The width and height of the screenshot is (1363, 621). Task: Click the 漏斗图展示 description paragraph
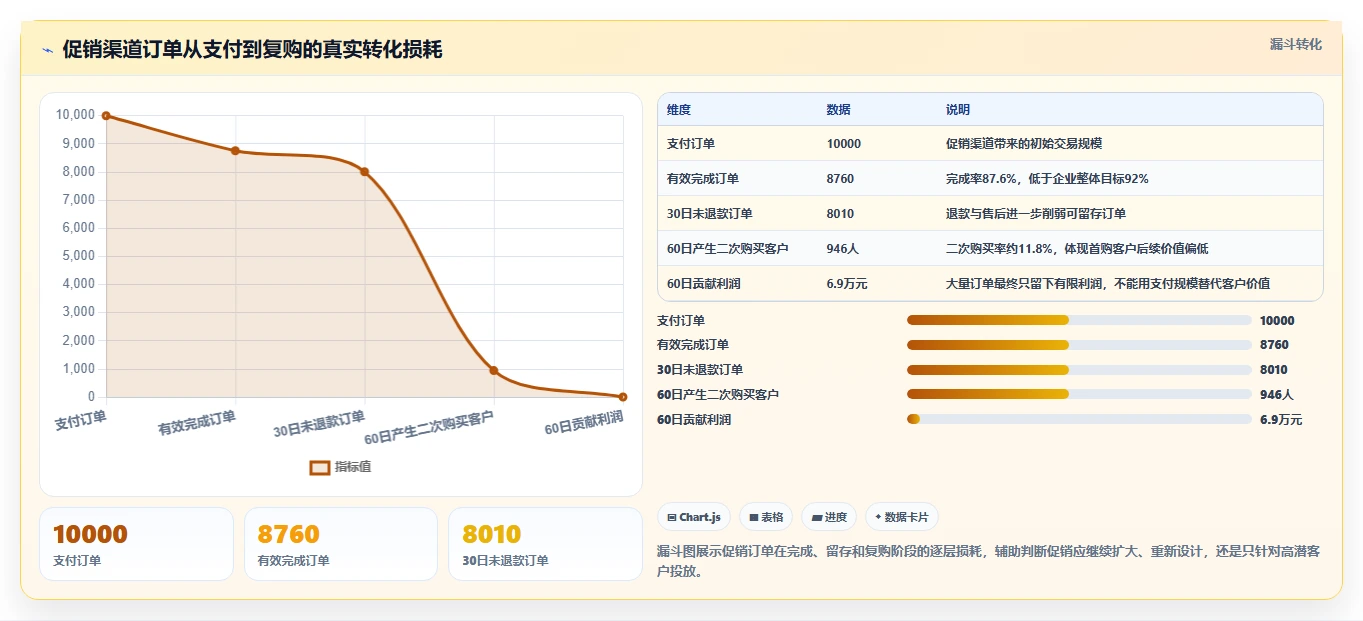(x=989, y=562)
